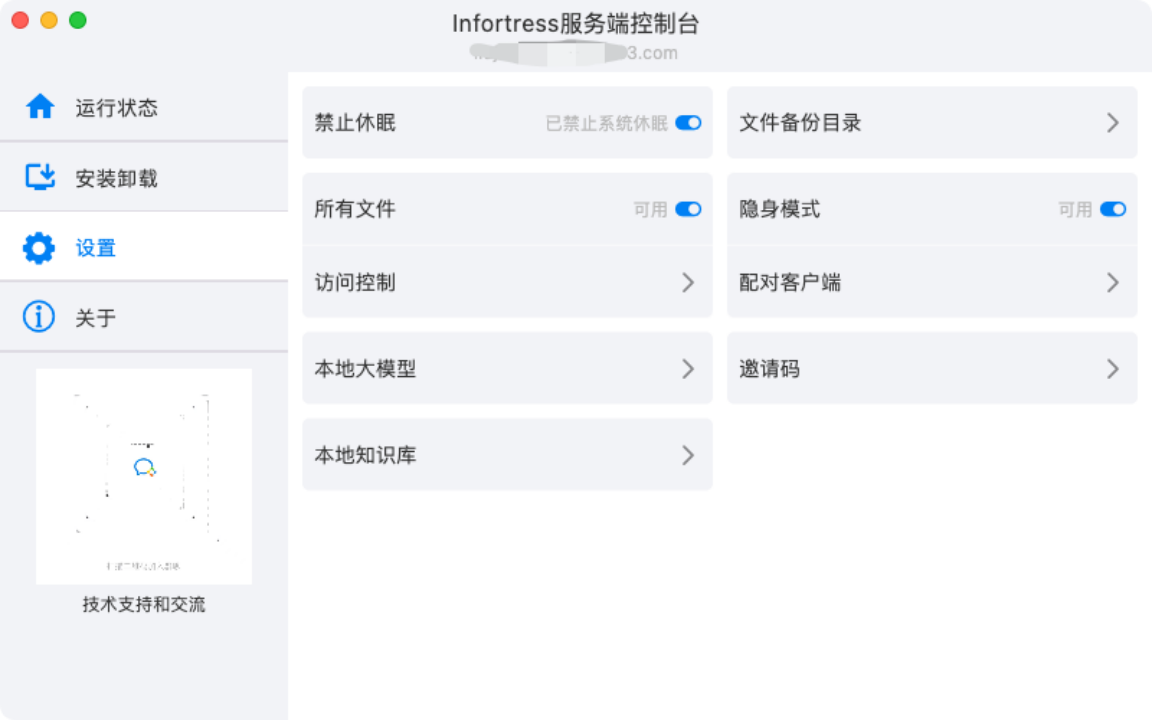Click the 可用 status in 所有文件 row
1152x720 pixels.
coord(650,209)
